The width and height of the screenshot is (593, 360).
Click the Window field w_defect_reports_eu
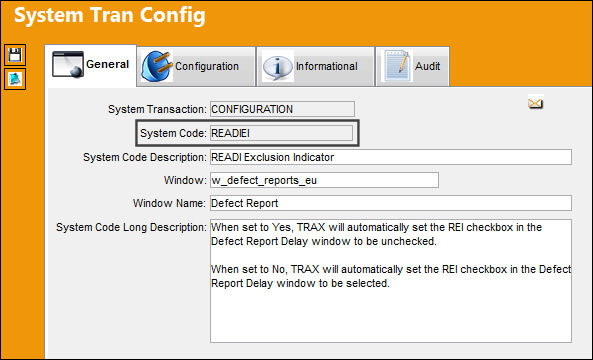click(324, 180)
